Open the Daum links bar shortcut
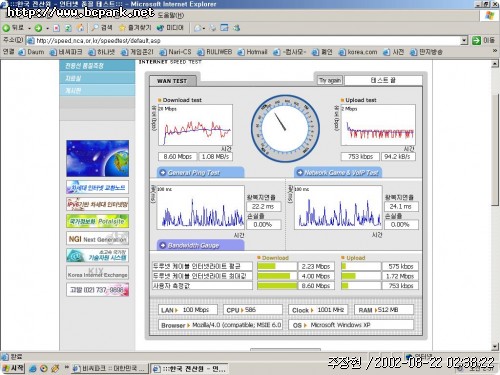The height and width of the screenshot is (375, 500). tap(31, 52)
